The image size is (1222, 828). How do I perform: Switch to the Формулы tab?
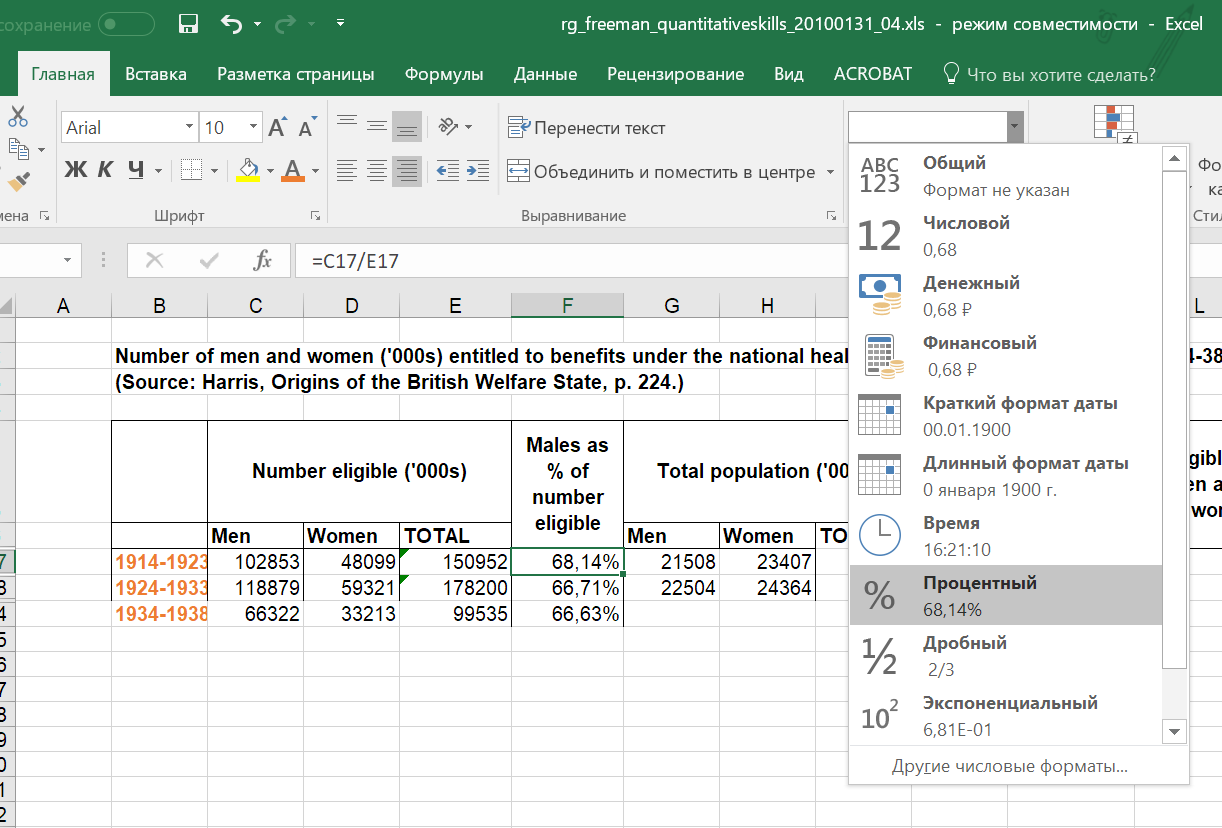443,74
